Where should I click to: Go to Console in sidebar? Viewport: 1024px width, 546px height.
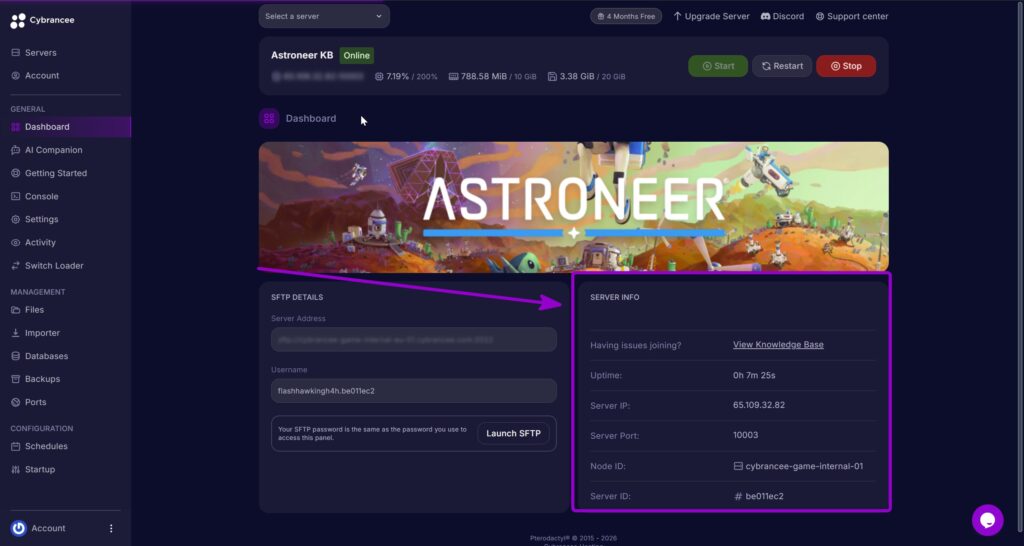(42, 197)
